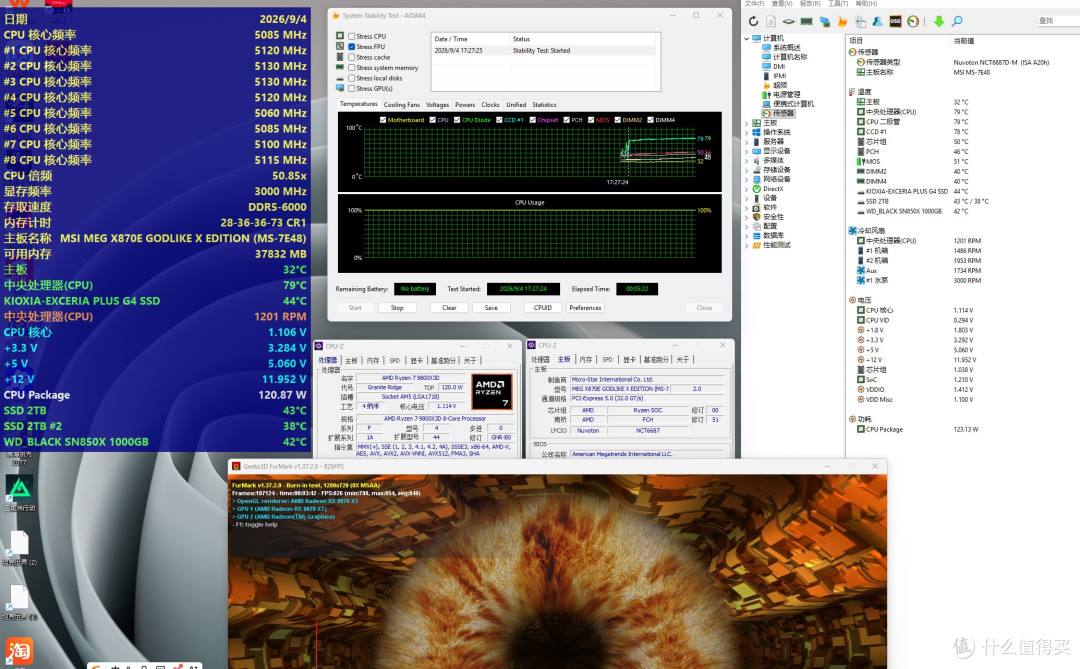Click the 当前值 column header
The image size is (1080, 669).
tap(963, 41)
